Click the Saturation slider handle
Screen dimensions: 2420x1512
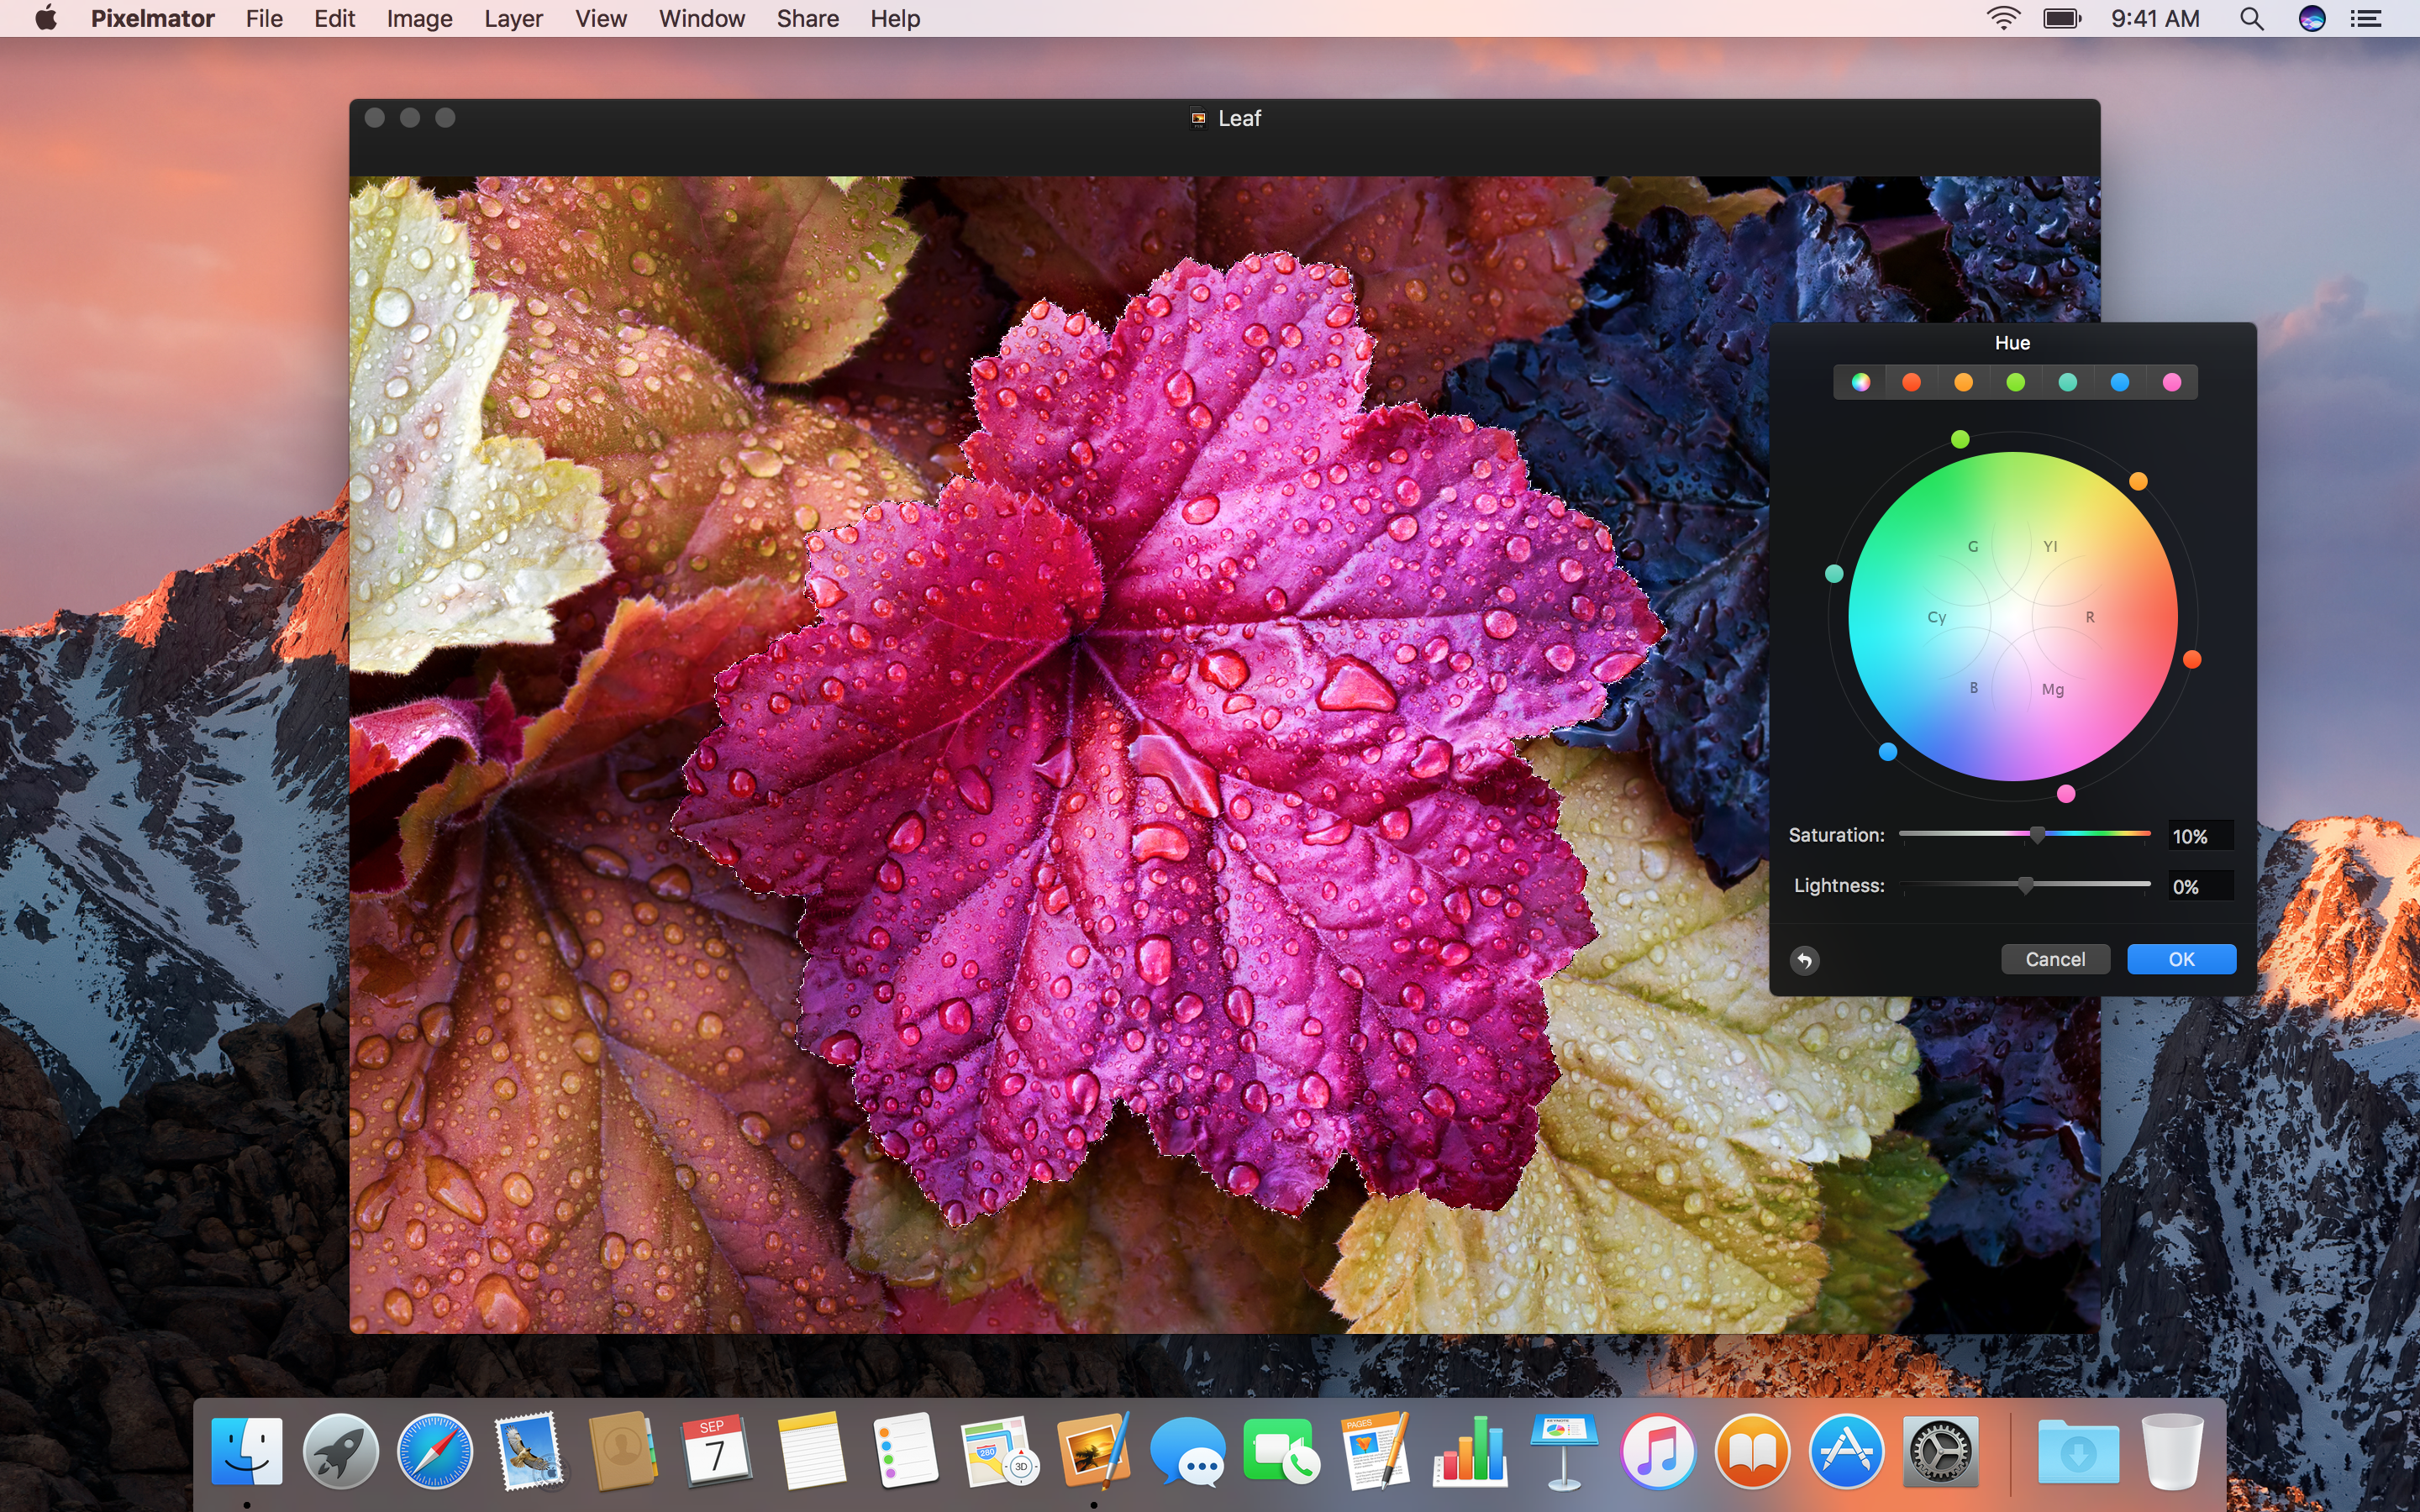(x=2037, y=835)
